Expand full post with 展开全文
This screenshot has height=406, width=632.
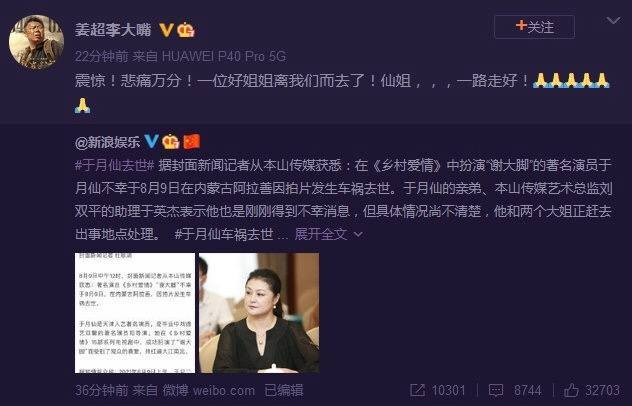[x=329, y=234]
